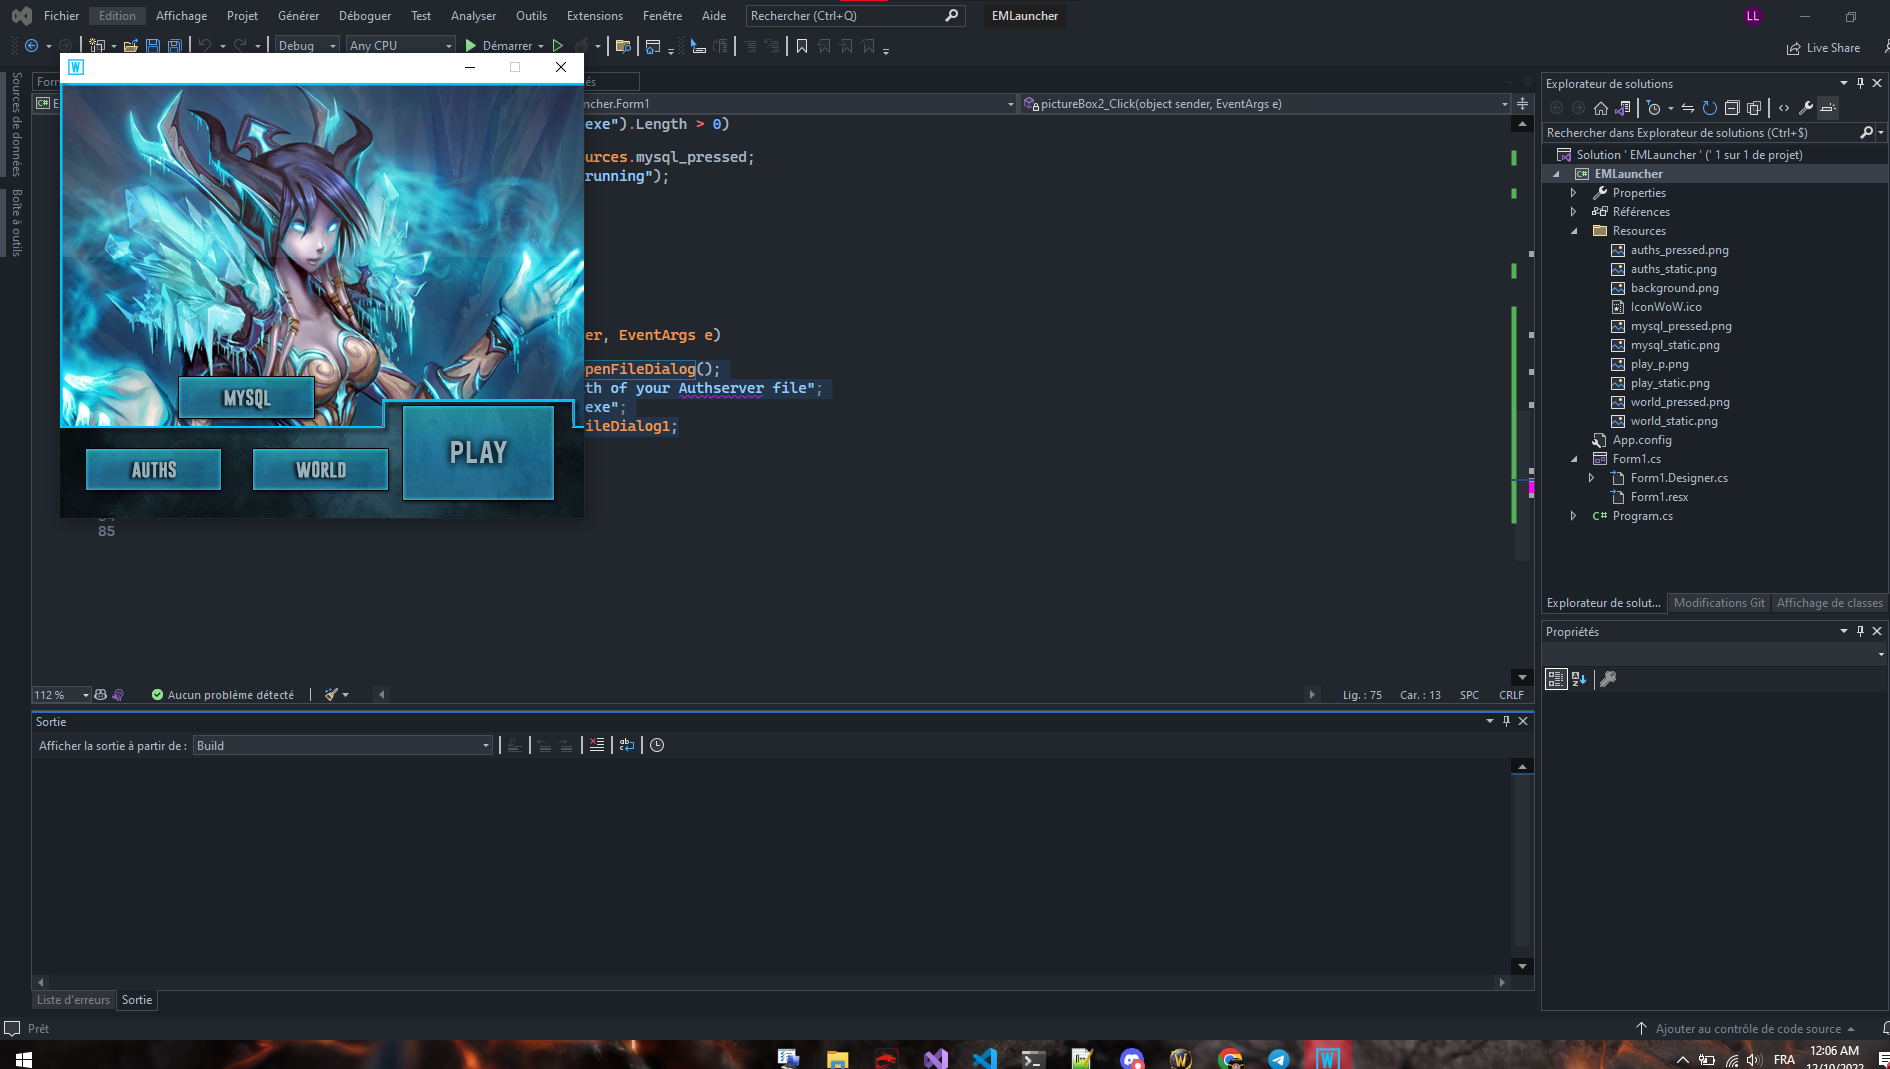Open Telegram from the taskbar
The image size is (1890, 1069).
pos(1279,1058)
